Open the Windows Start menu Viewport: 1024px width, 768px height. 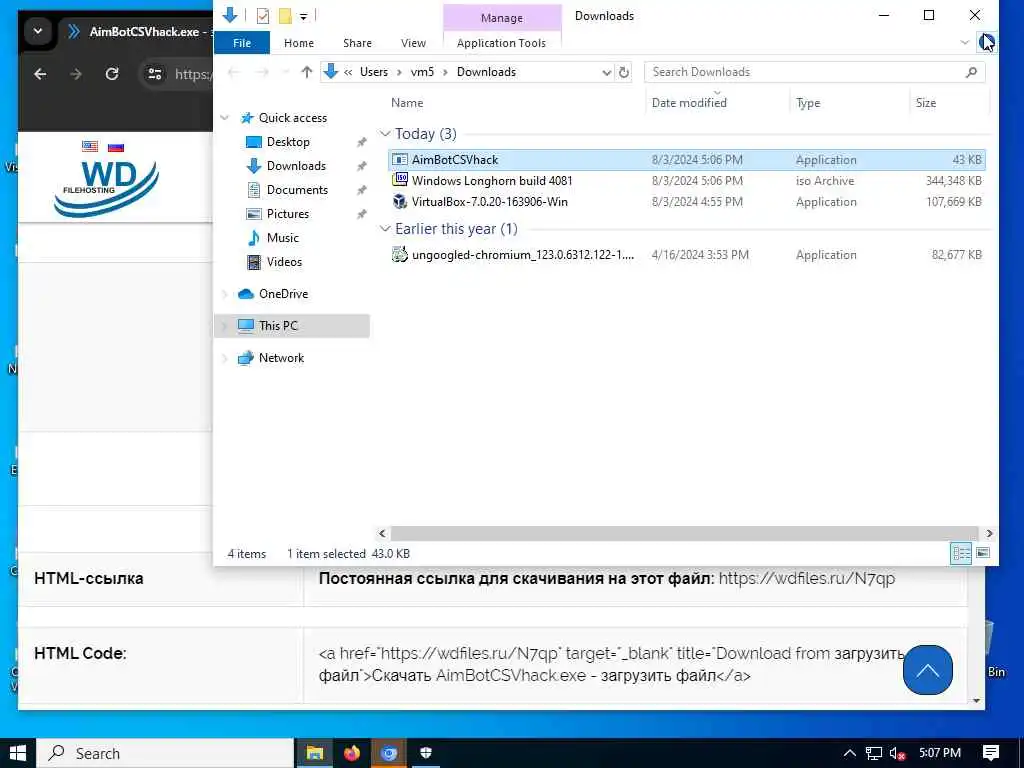pos(18,753)
